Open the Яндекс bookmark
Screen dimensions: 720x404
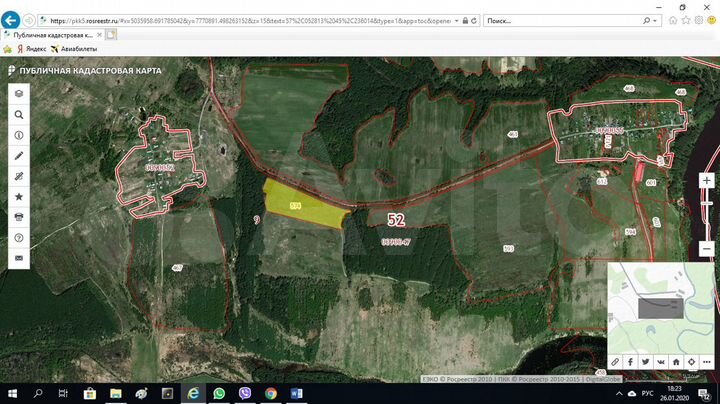coord(34,48)
